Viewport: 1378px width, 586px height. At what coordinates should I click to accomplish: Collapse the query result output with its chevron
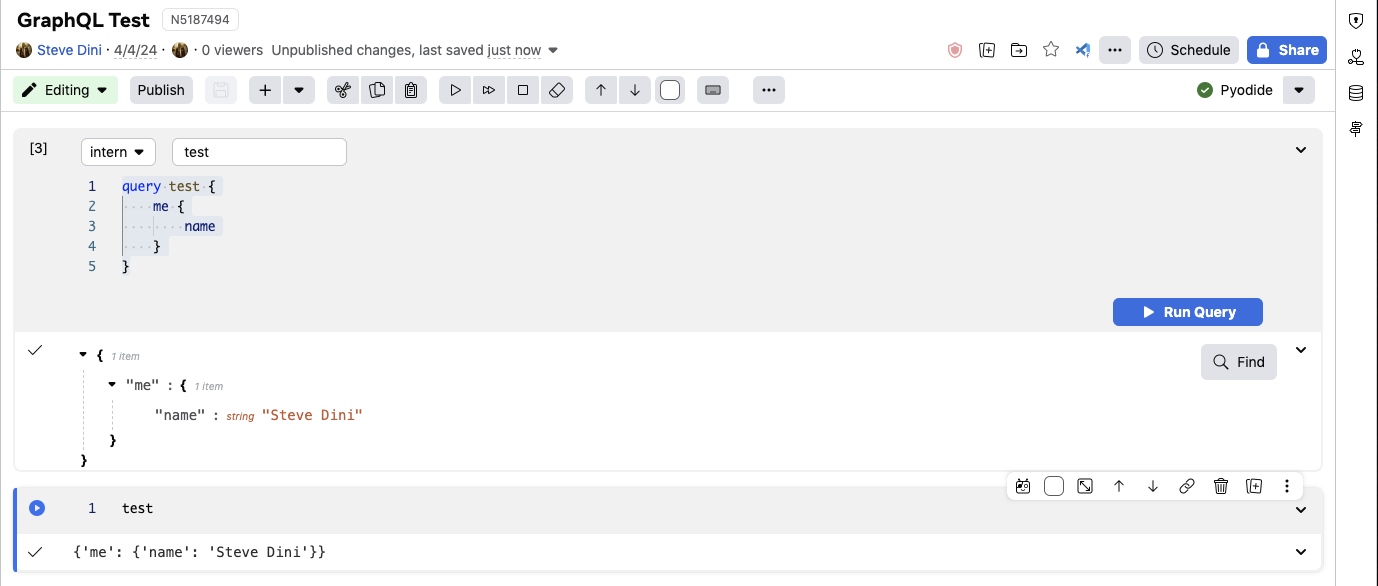click(x=1300, y=350)
